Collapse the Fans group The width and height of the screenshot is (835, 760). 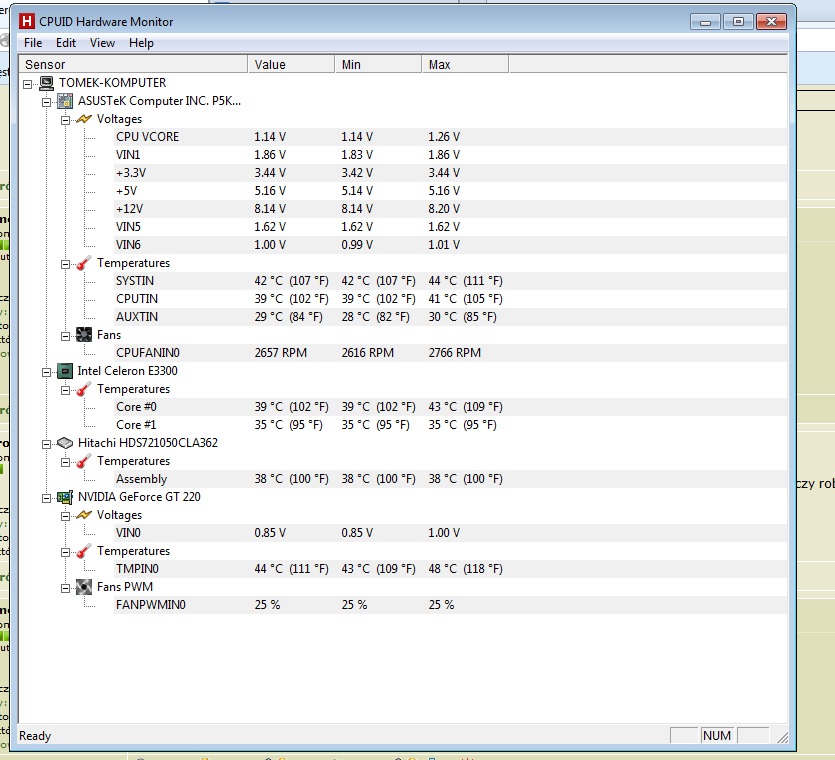pos(66,337)
